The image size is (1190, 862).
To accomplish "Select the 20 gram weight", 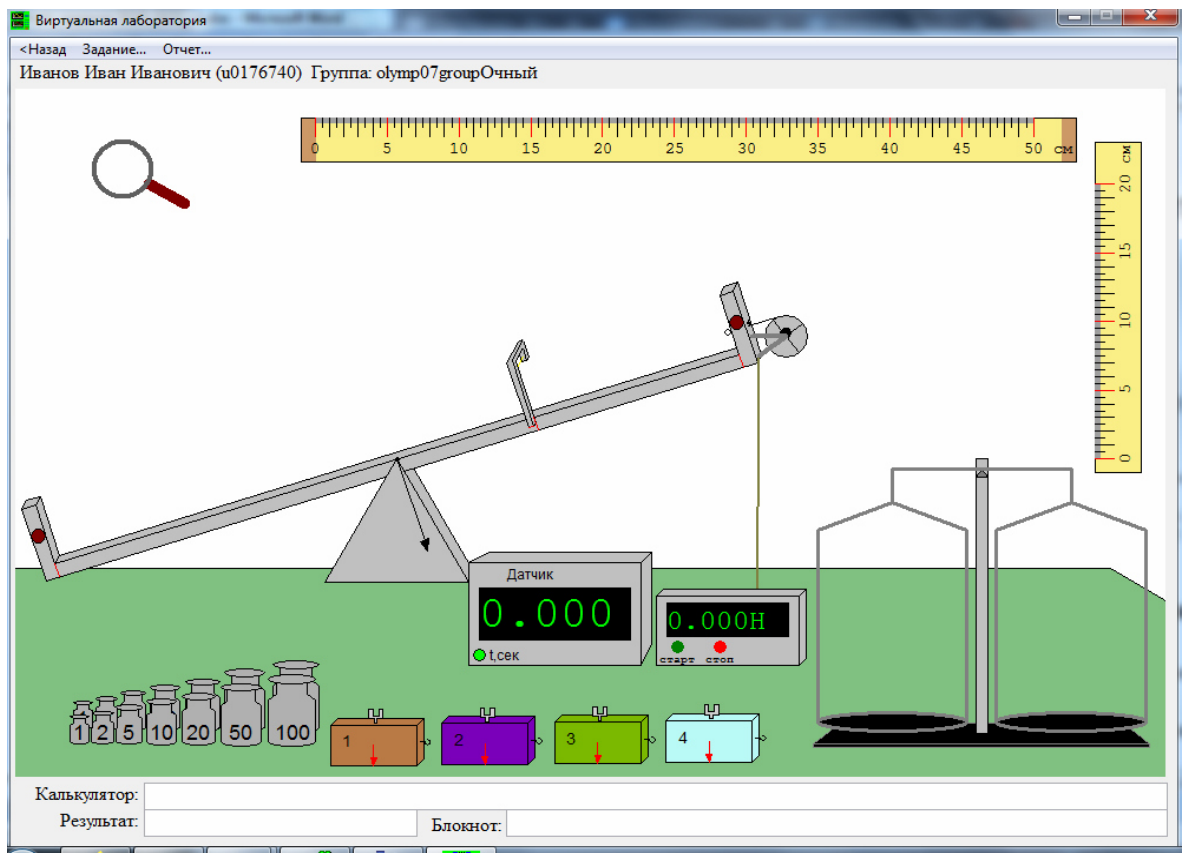I will [200, 713].
